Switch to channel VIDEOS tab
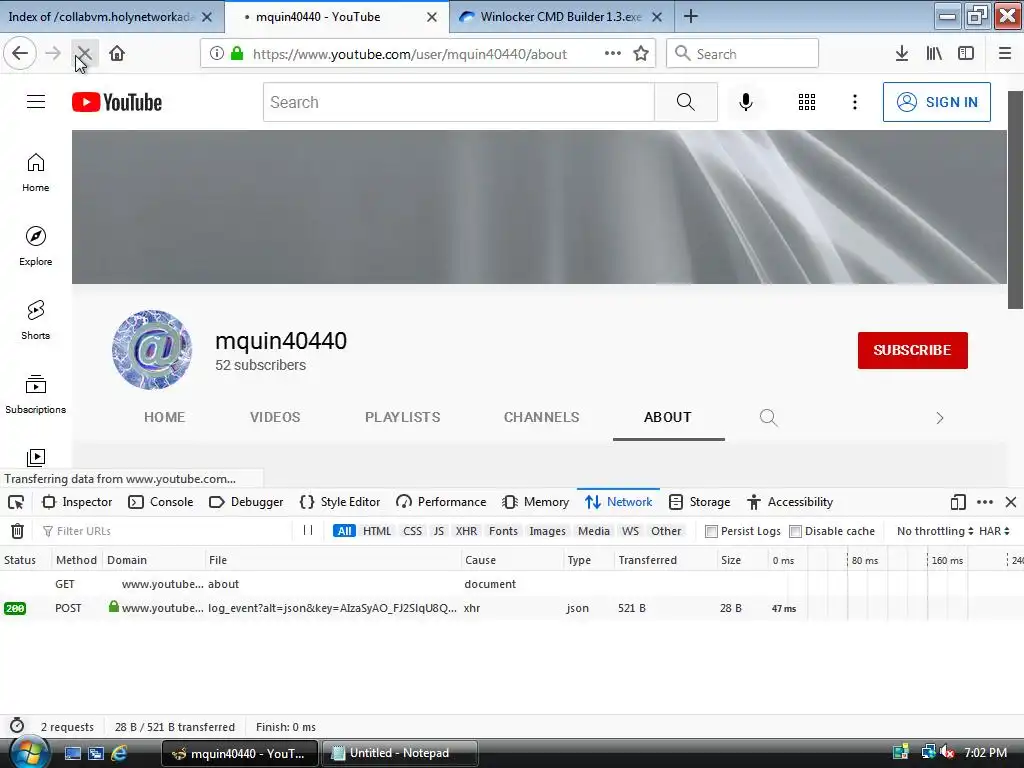 point(275,417)
